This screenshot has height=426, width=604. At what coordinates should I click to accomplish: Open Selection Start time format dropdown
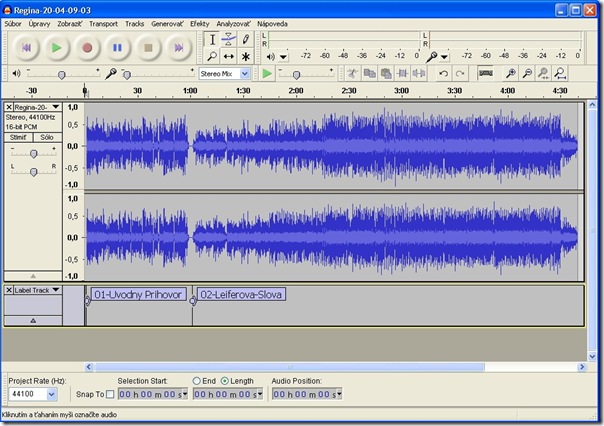pos(185,394)
